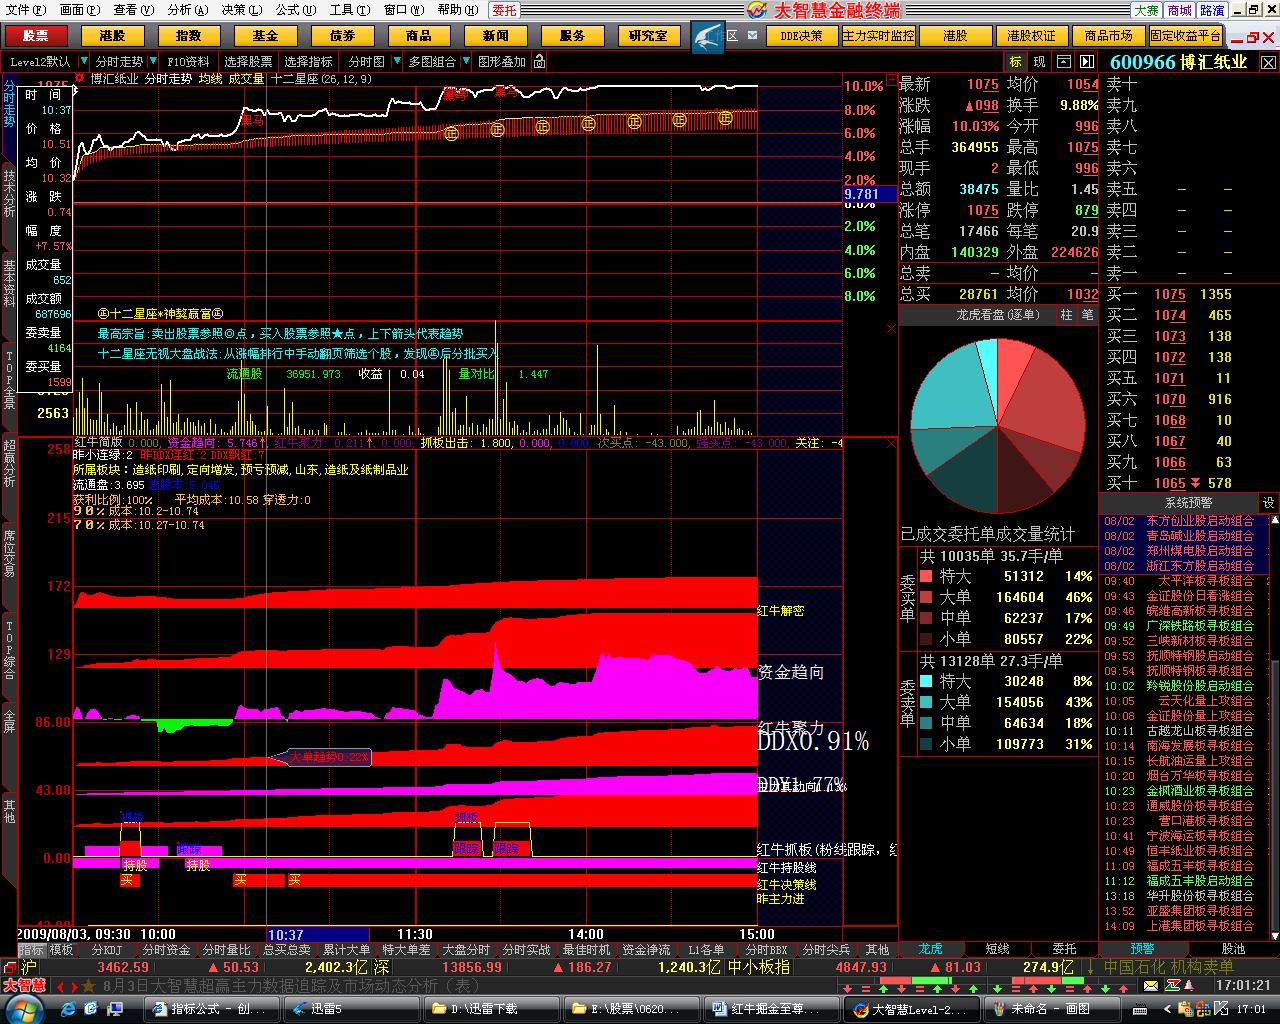Select the 短线 tab at the bottom
The height and width of the screenshot is (1024, 1280).
pos(997,948)
